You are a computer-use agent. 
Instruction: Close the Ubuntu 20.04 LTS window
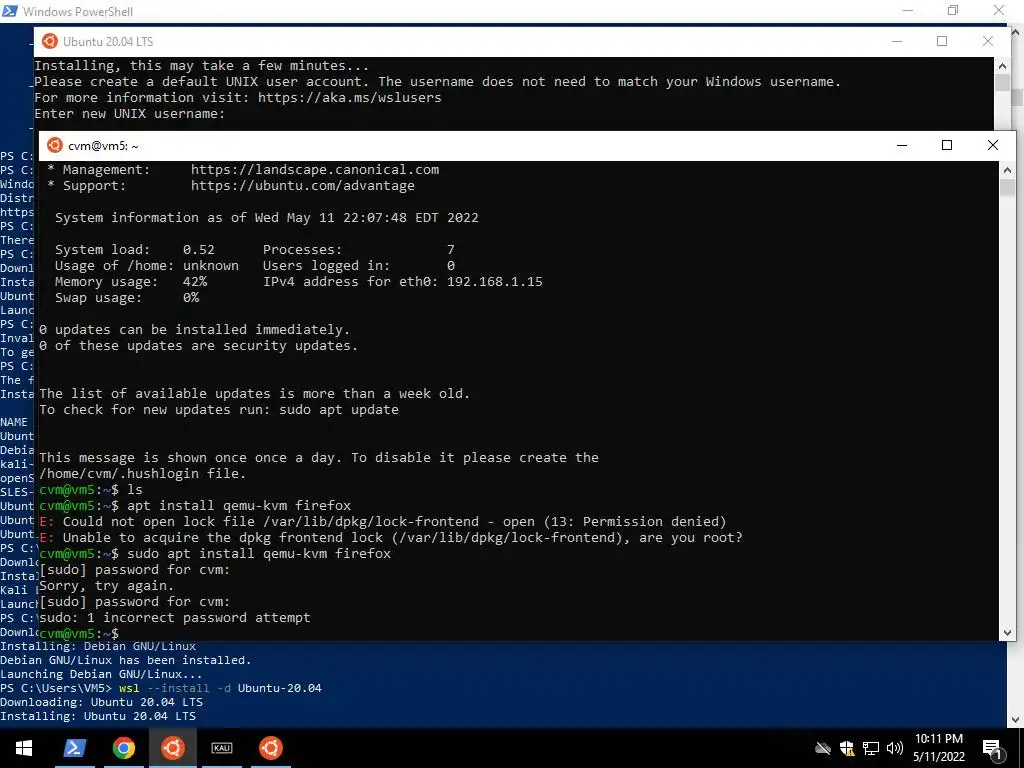click(987, 41)
